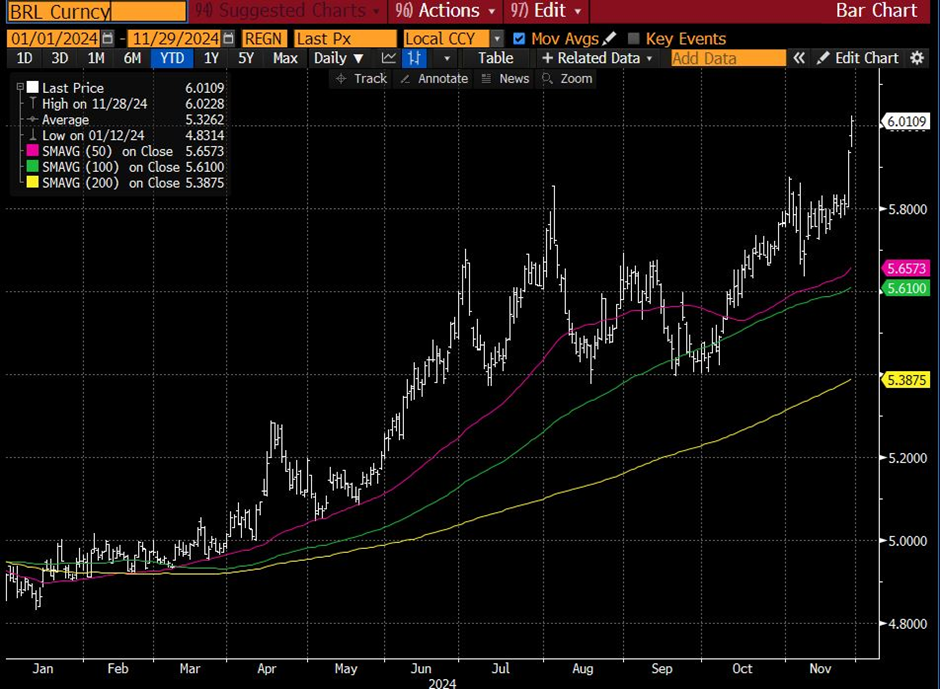Image resolution: width=940 pixels, height=689 pixels.
Task: Open the Daily periodicity dropdown
Action: point(338,58)
